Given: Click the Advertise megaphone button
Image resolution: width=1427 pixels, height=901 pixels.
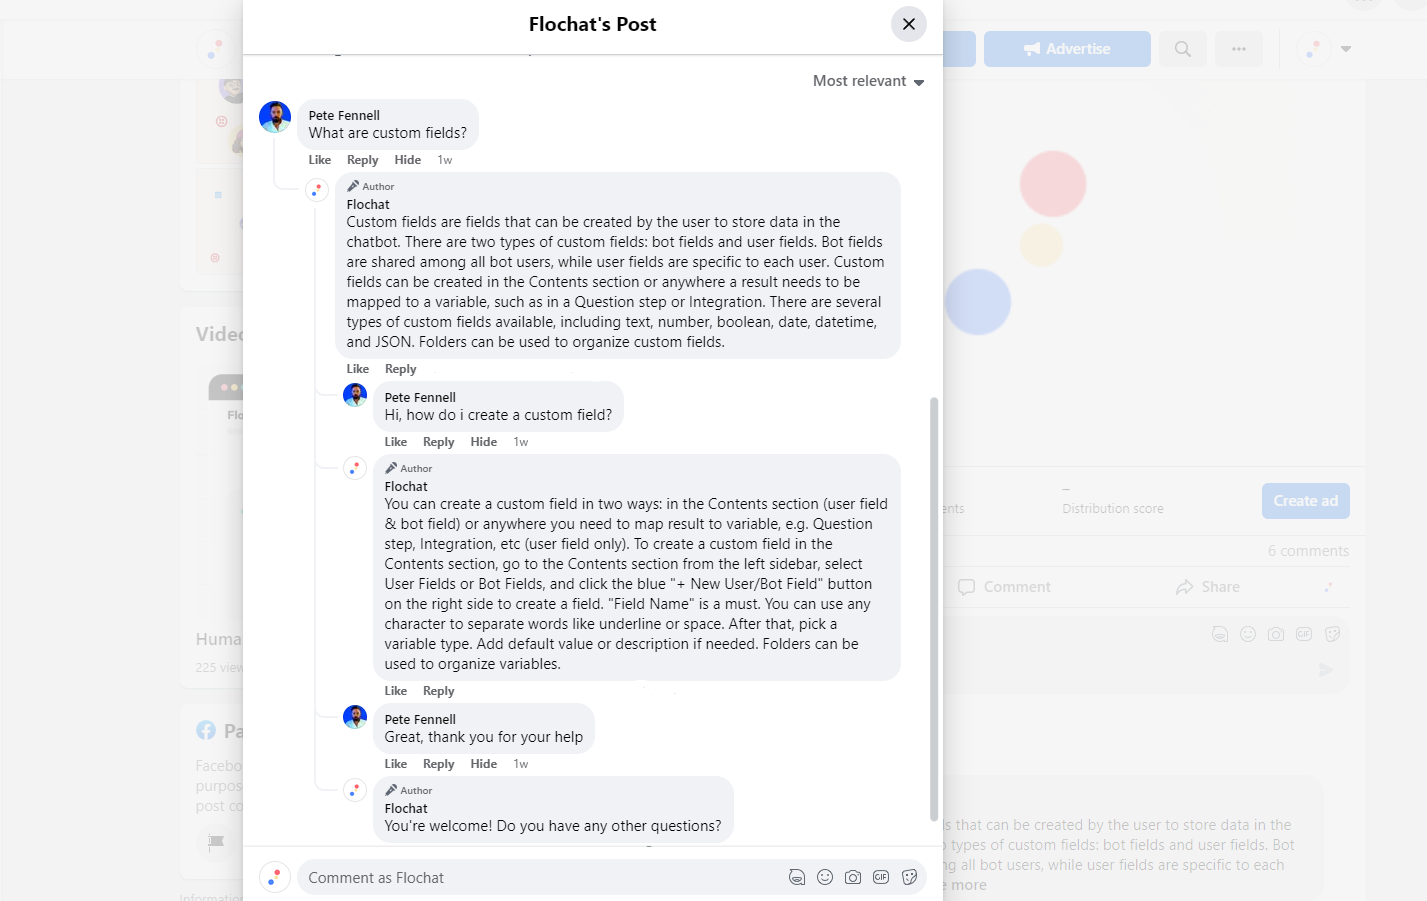Looking at the screenshot, I should 1067,49.
